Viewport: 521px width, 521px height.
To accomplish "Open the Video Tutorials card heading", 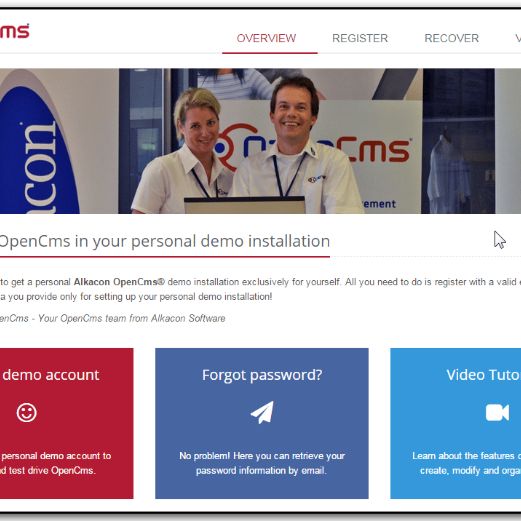I will pos(484,375).
